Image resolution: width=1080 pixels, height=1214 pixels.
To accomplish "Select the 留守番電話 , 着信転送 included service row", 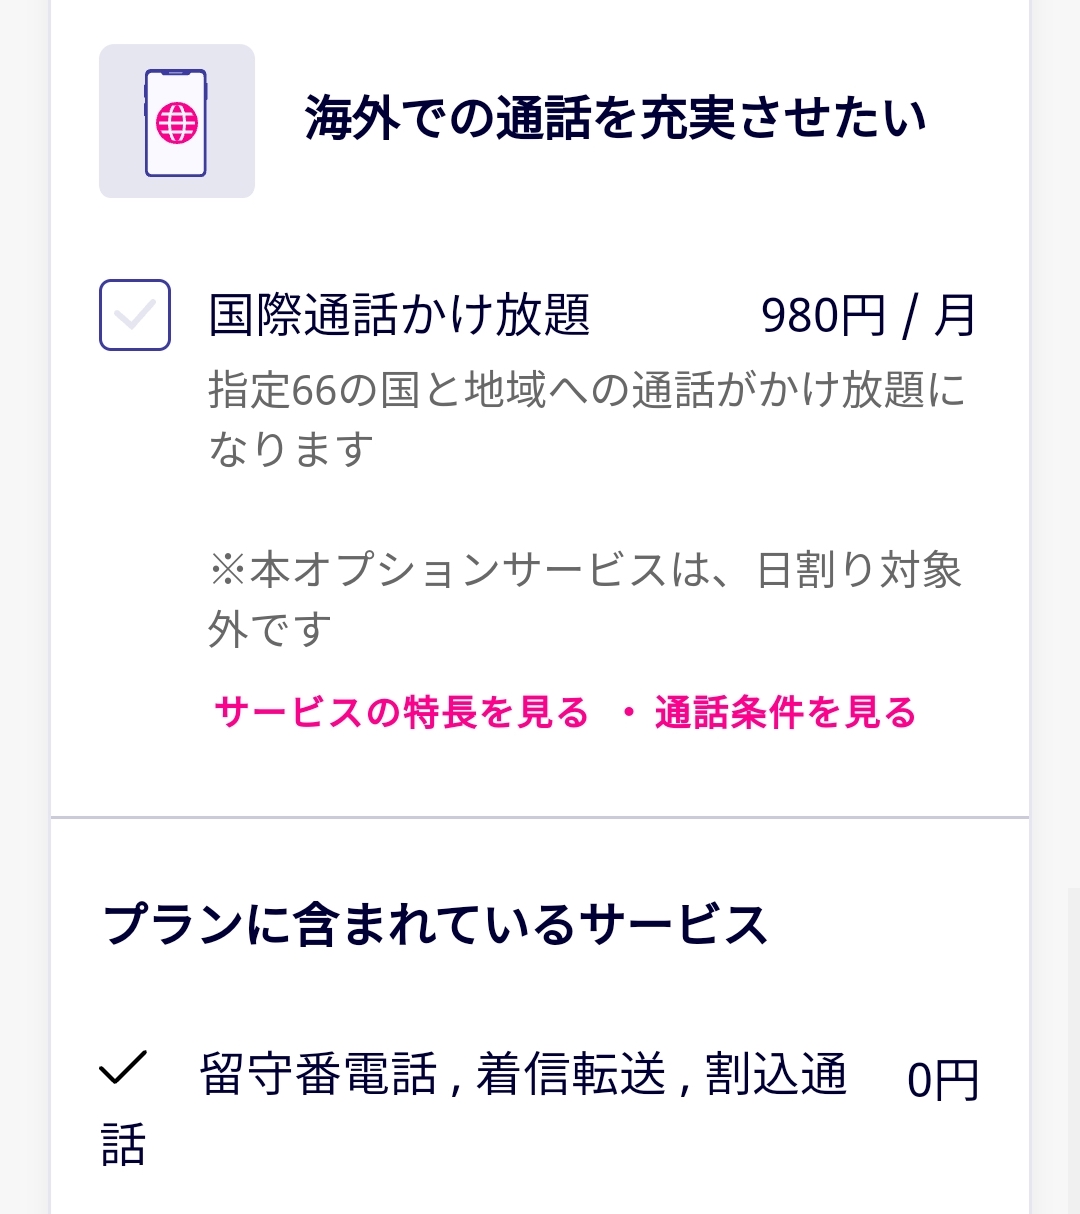I will click(x=540, y=1108).
